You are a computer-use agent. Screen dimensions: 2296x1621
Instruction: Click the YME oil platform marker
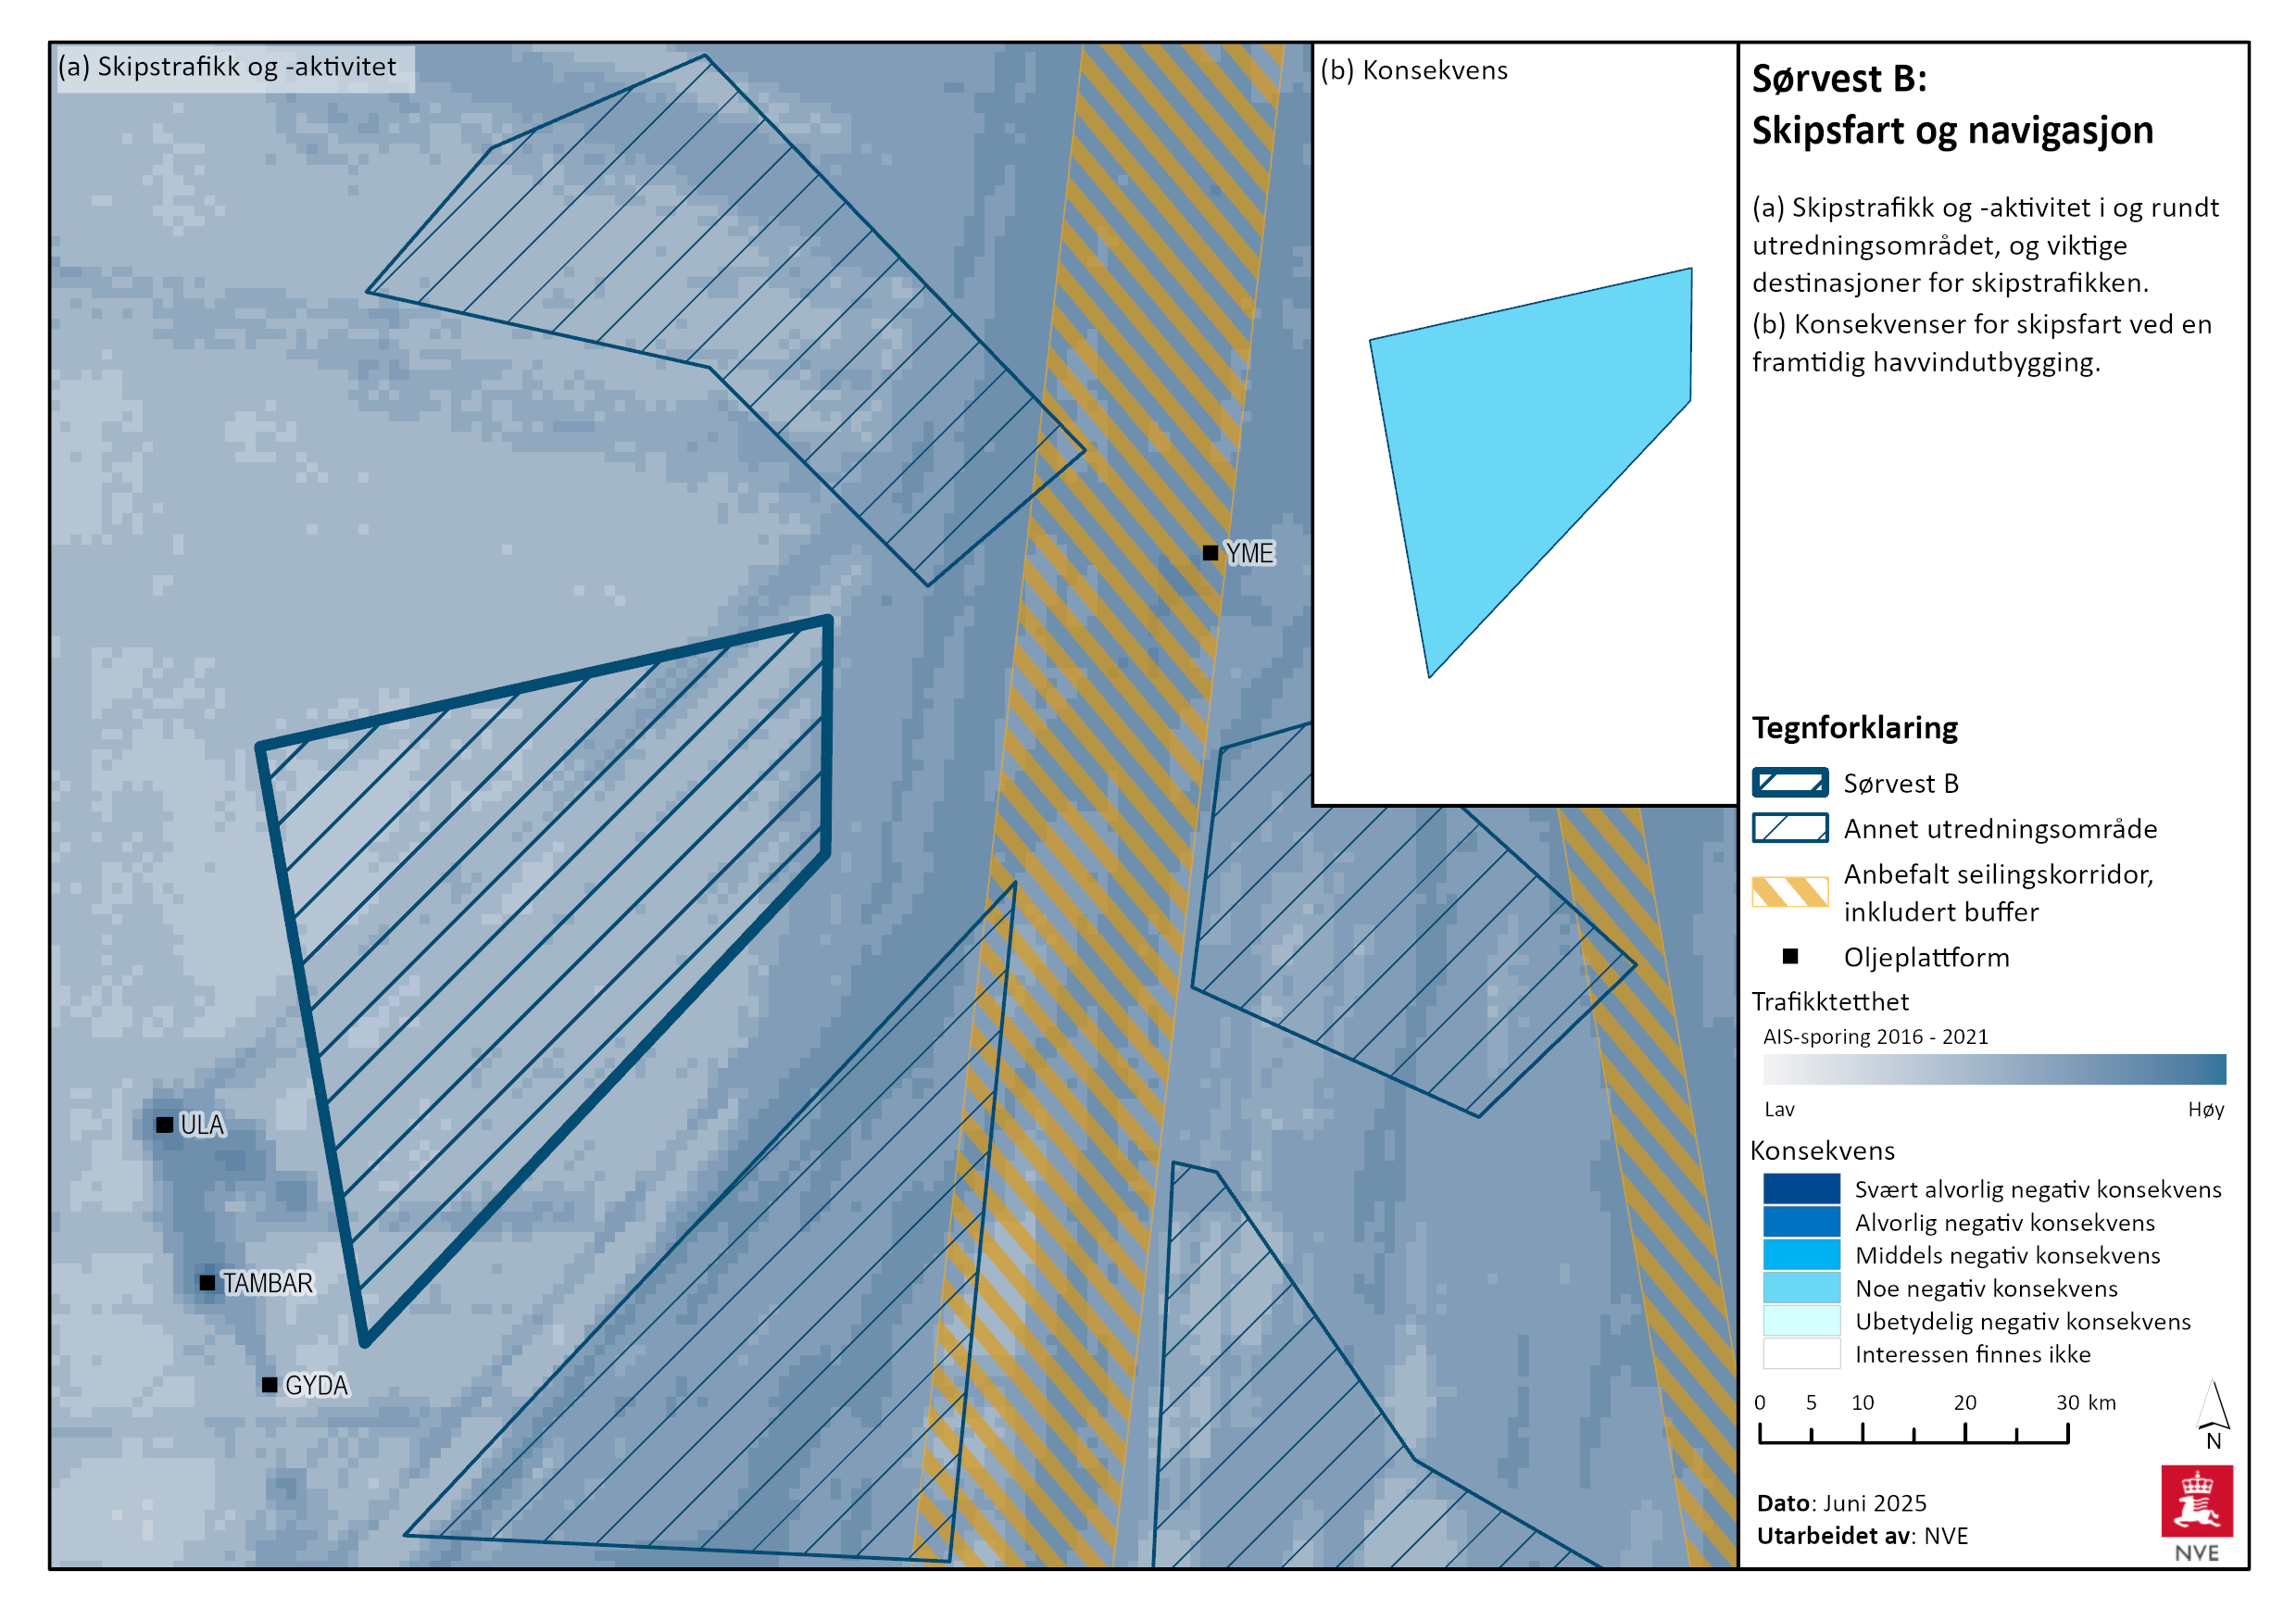[1210, 553]
